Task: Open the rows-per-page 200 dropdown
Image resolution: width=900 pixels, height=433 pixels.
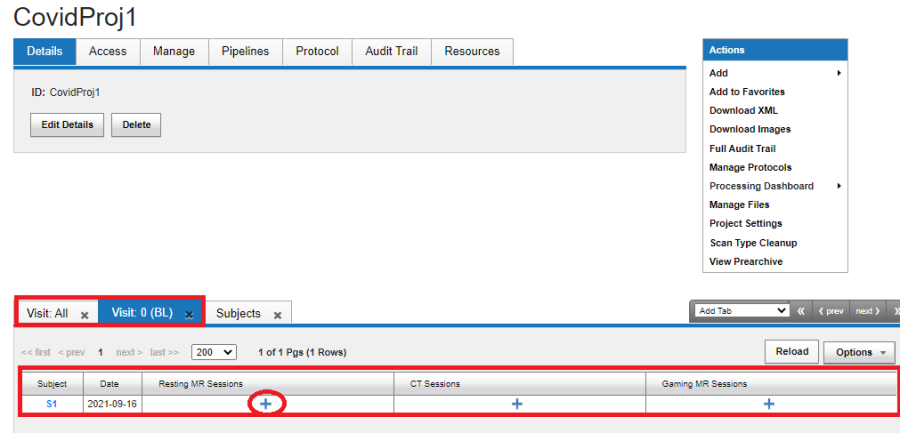Action: click(x=214, y=352)
